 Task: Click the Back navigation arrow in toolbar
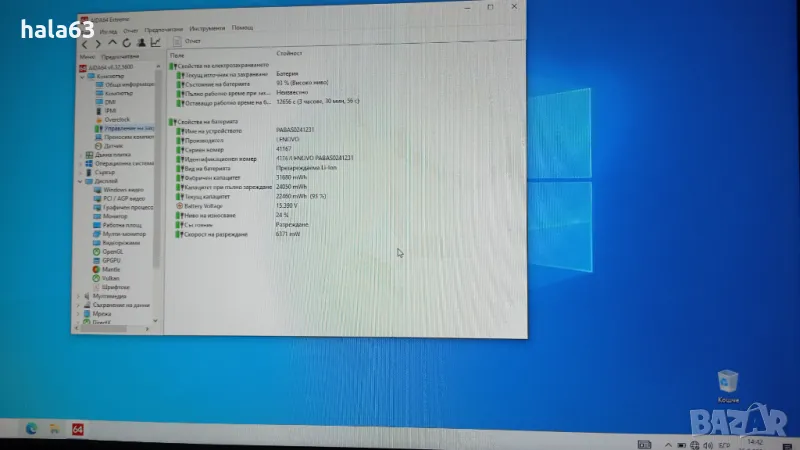83,43
